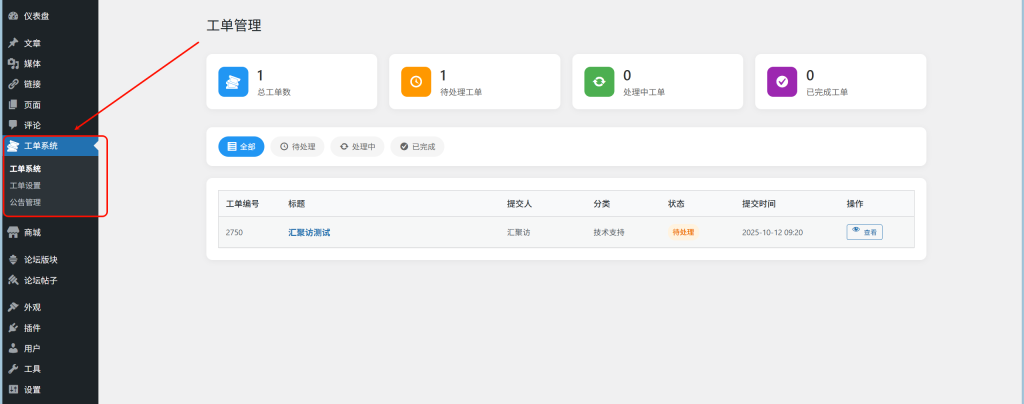
Task: Open 插件 plugins page in sidebar
Action: pyautogui.click(x=32, y=328)
